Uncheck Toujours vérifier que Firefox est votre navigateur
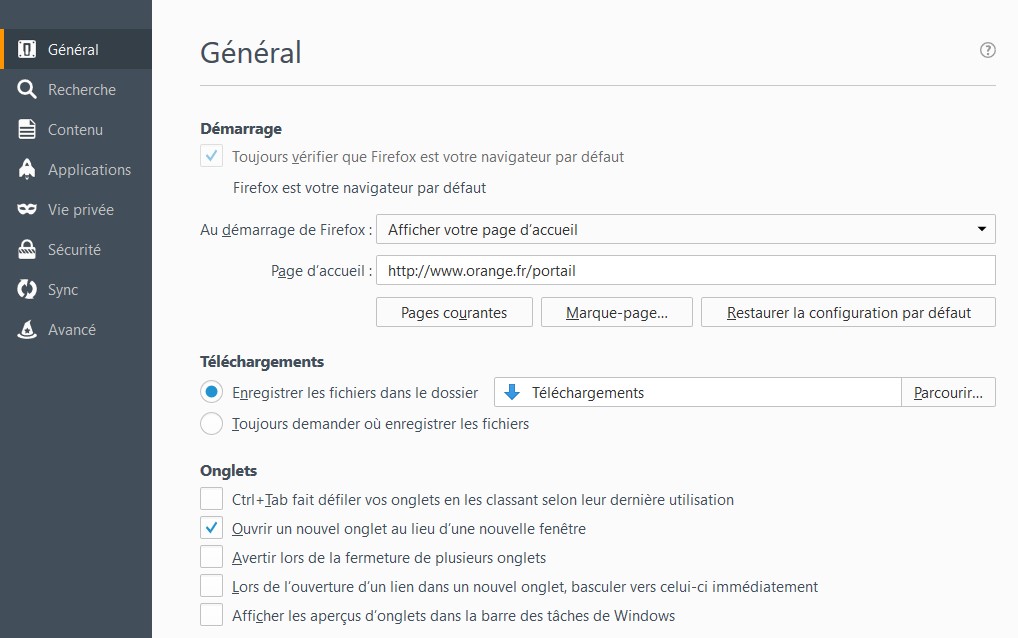The height and width of the screenshot is (638, 1018). pos(211,156)
